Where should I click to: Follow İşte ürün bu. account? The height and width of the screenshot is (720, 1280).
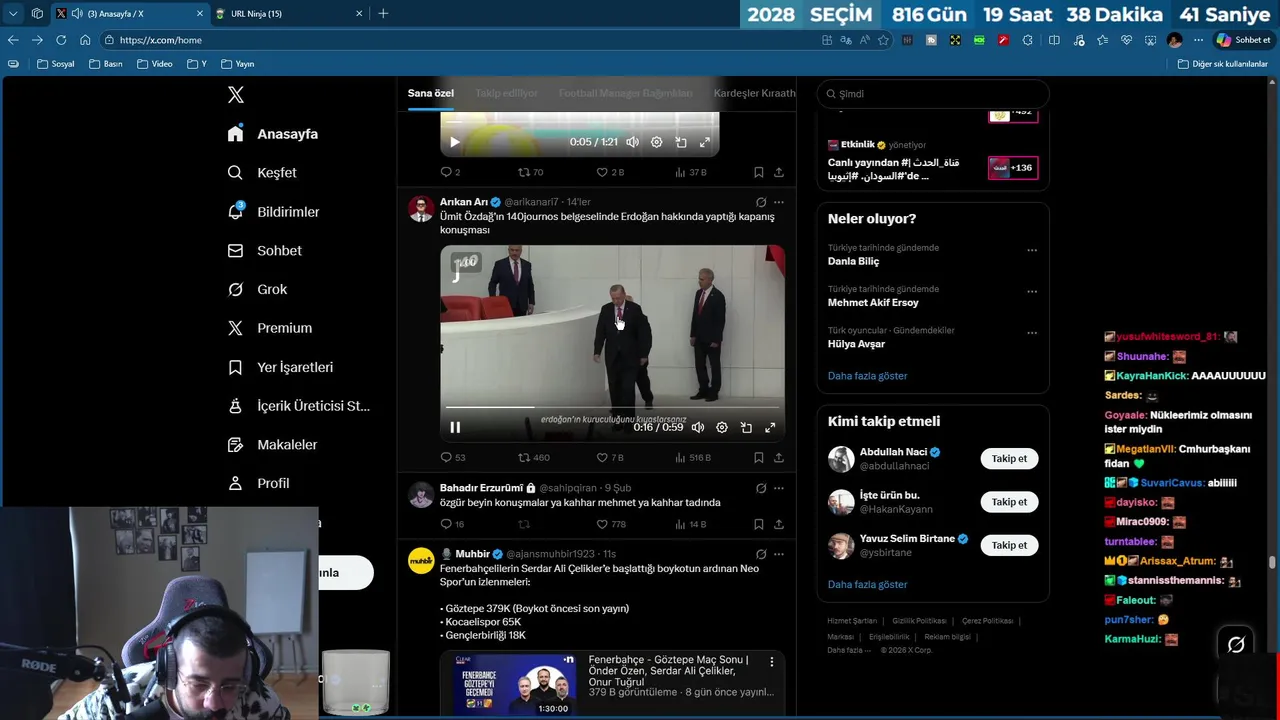click(1009, 502)
